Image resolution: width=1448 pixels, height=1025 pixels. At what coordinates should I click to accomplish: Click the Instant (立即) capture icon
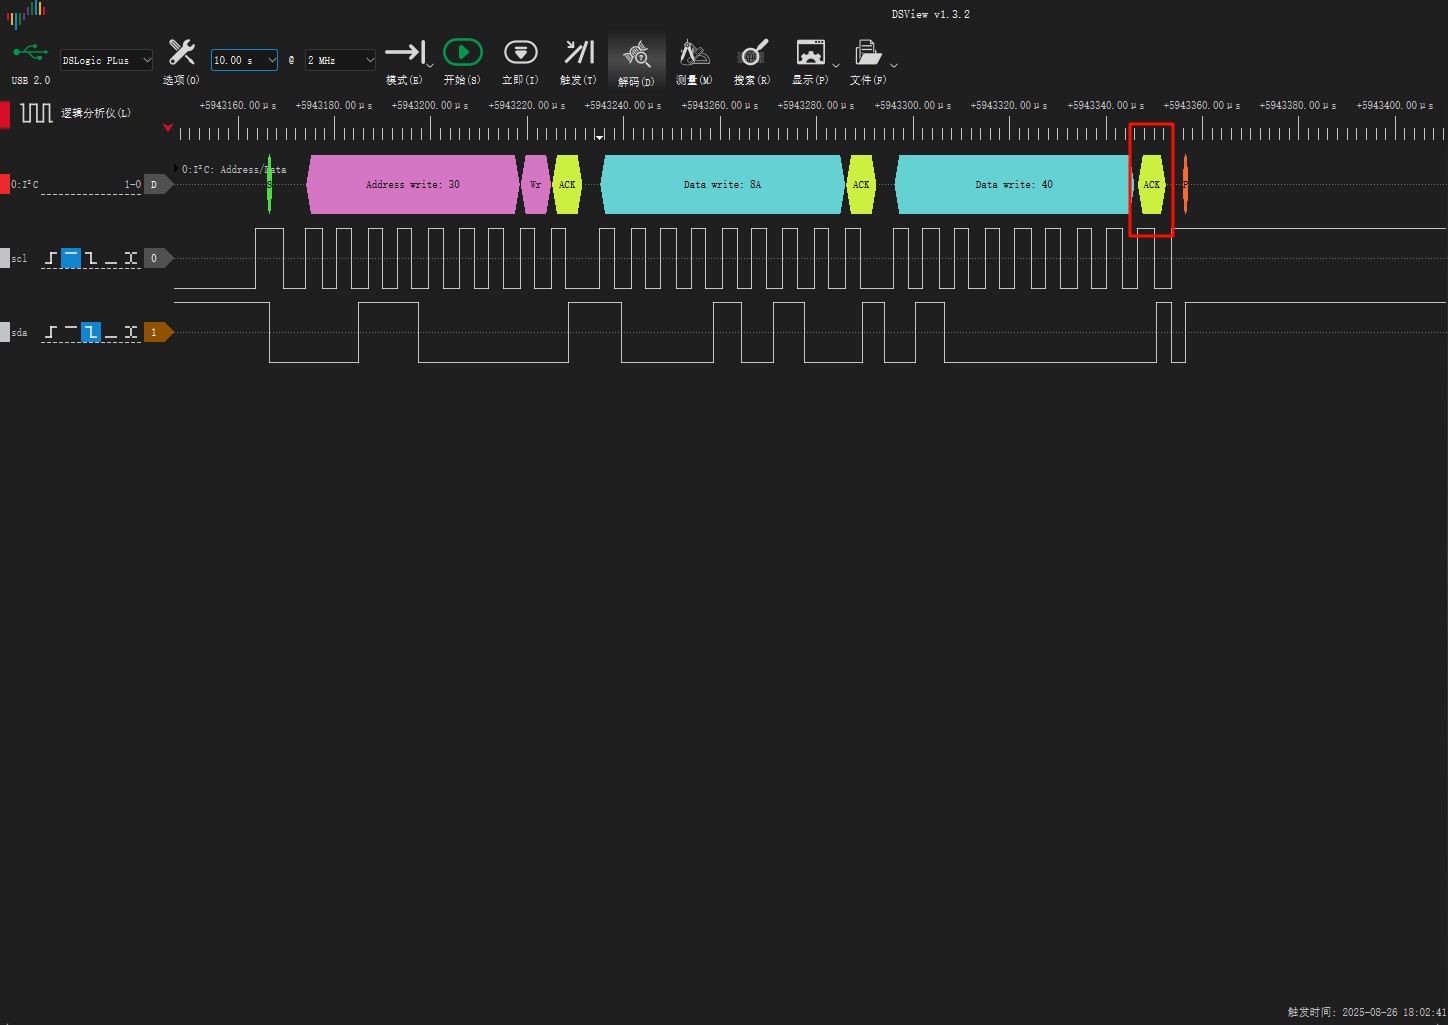click(x=520, y=53)
